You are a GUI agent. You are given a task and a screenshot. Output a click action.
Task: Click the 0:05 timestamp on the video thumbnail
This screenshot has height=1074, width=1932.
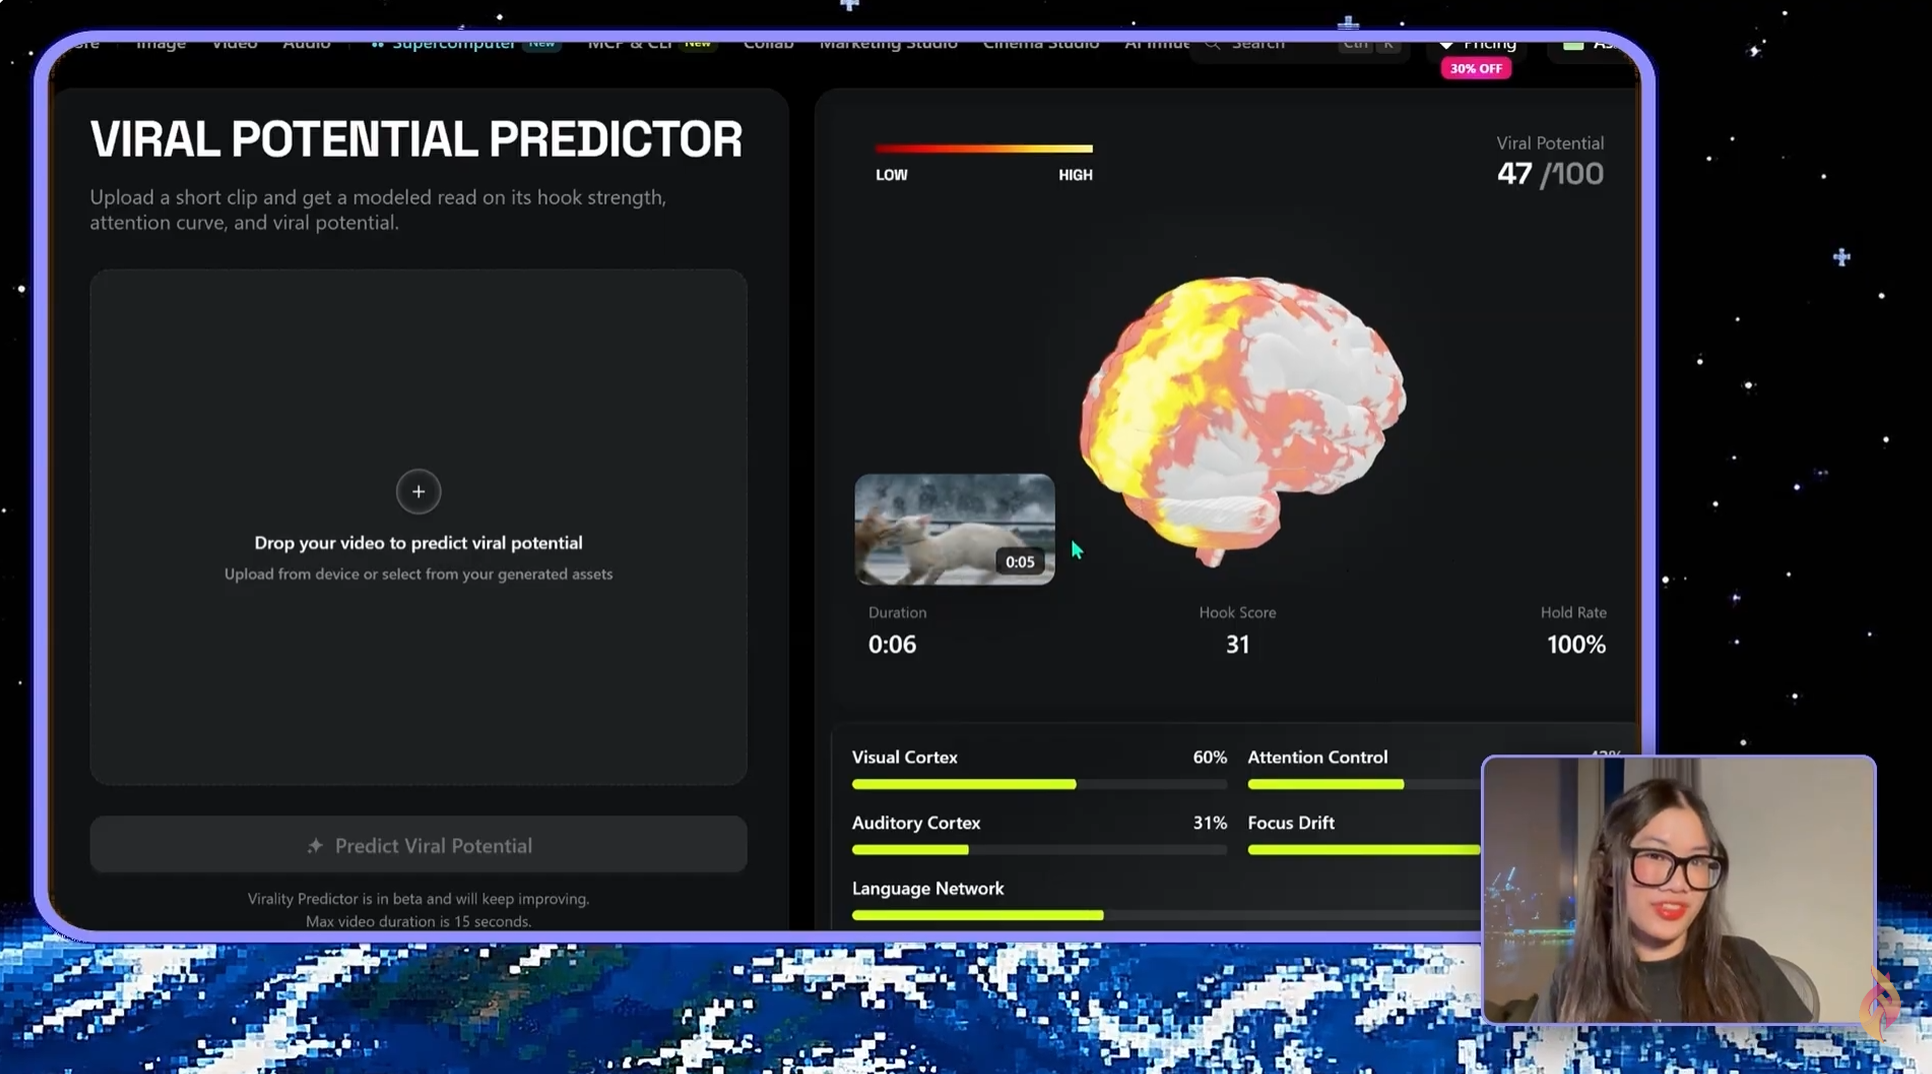[x=1020, y=562]
